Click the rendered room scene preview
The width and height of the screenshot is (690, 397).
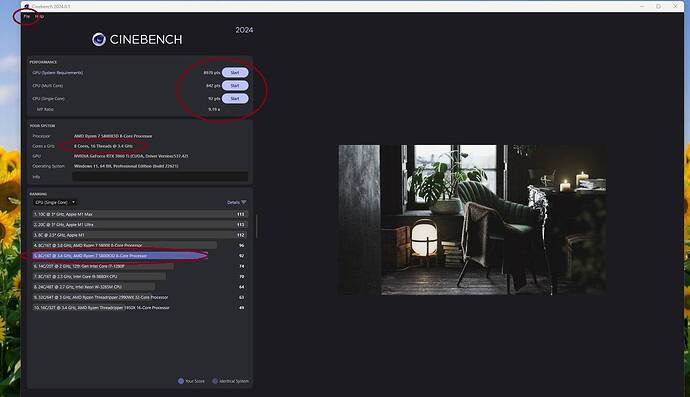(473, 220)
